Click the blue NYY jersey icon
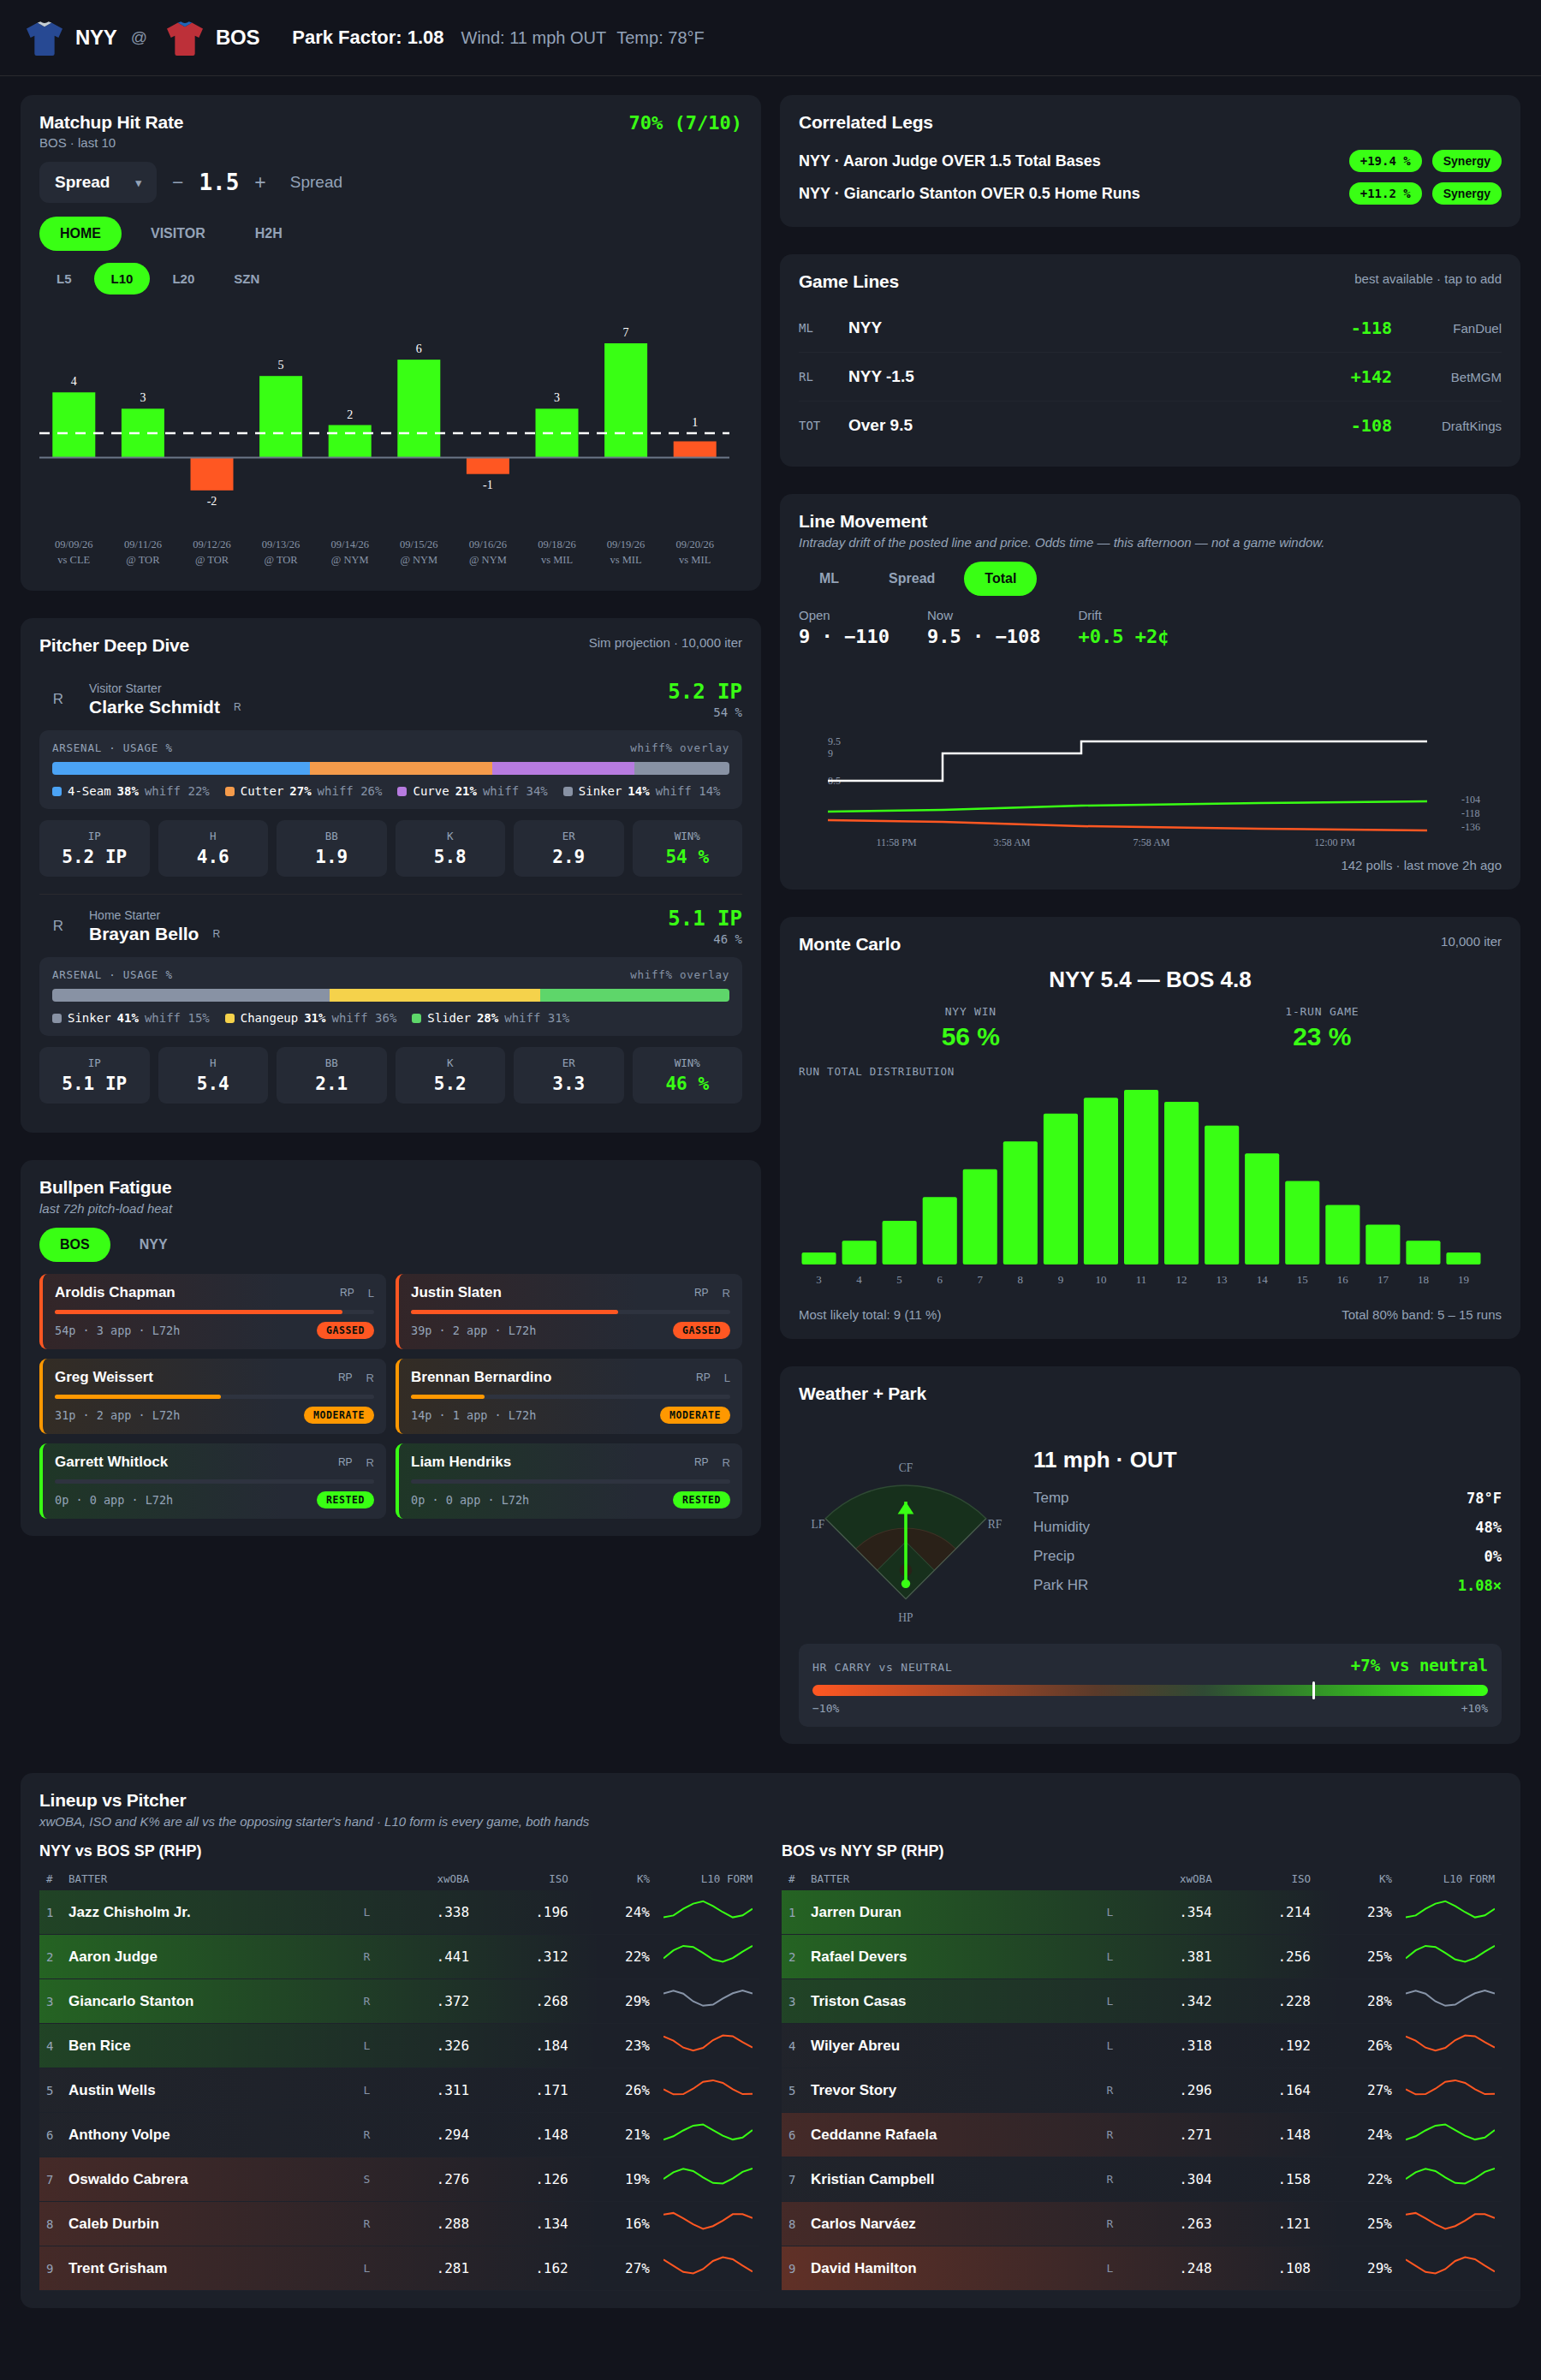This screenshot has width=1541, height=2380. pyautogui.click(x=44, y=38)
